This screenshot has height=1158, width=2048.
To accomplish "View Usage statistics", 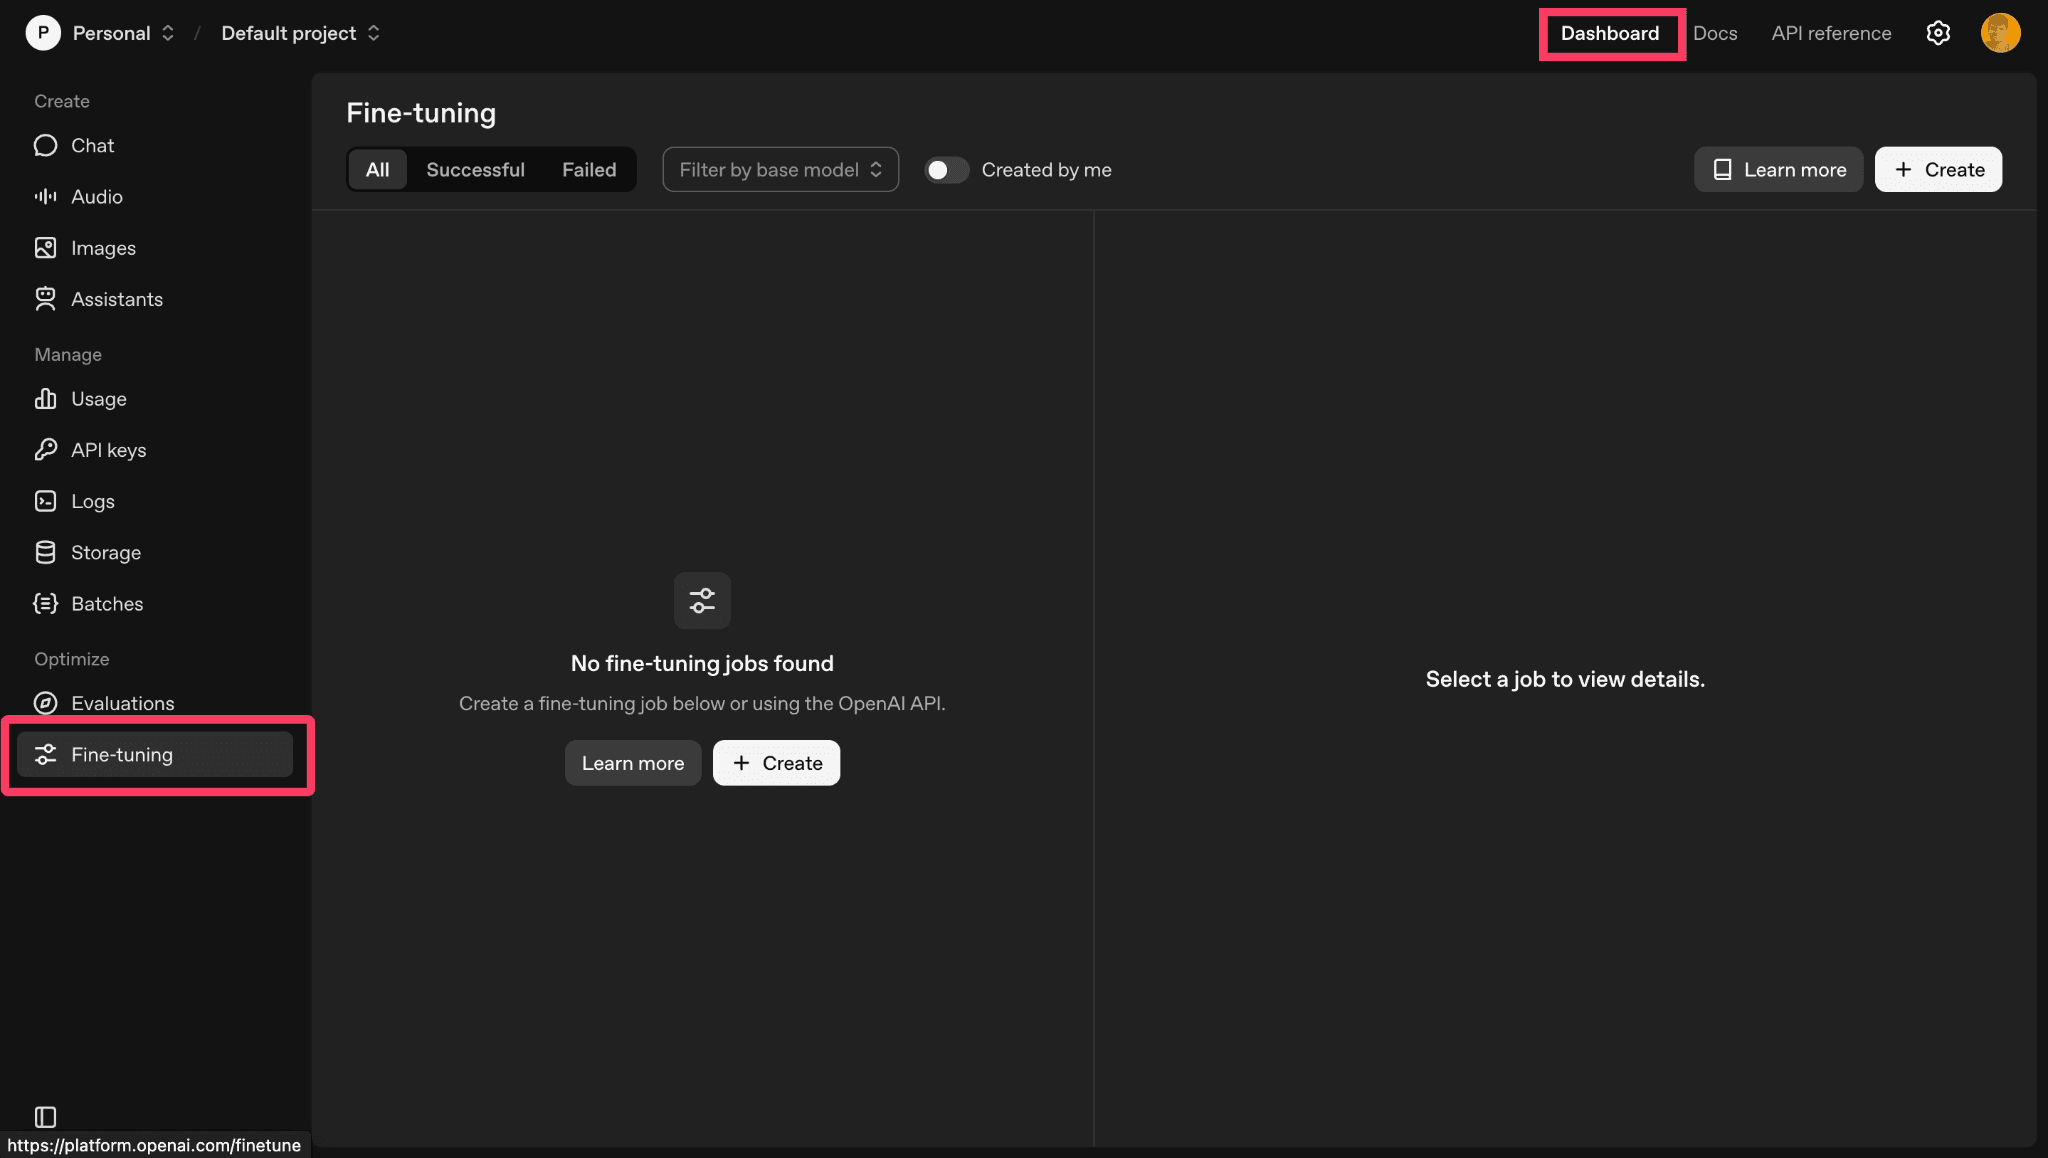I will (97, 398).
